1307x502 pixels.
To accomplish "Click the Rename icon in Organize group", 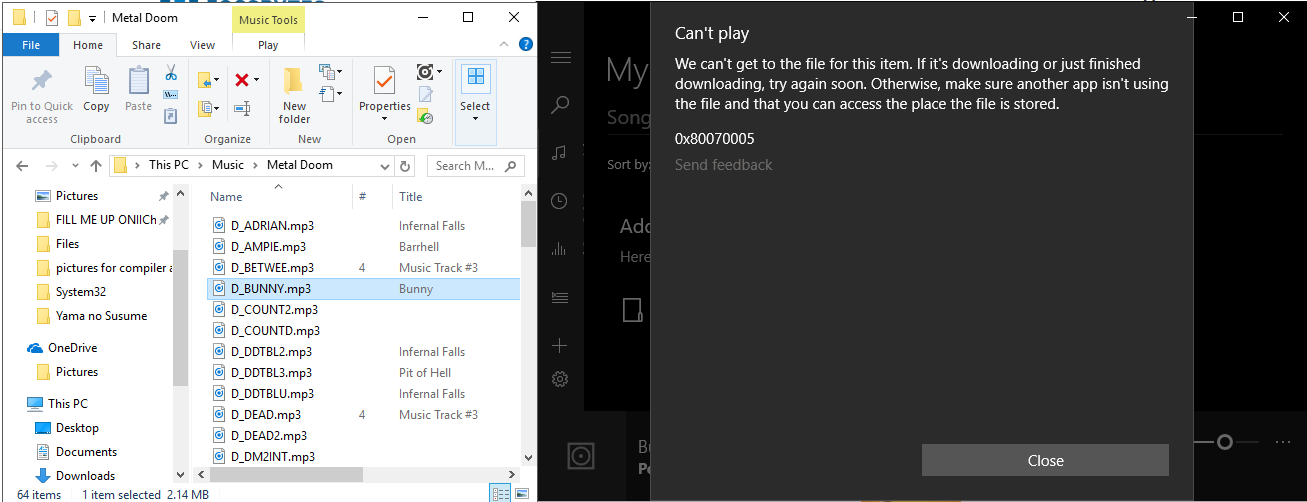I will 242,108.
